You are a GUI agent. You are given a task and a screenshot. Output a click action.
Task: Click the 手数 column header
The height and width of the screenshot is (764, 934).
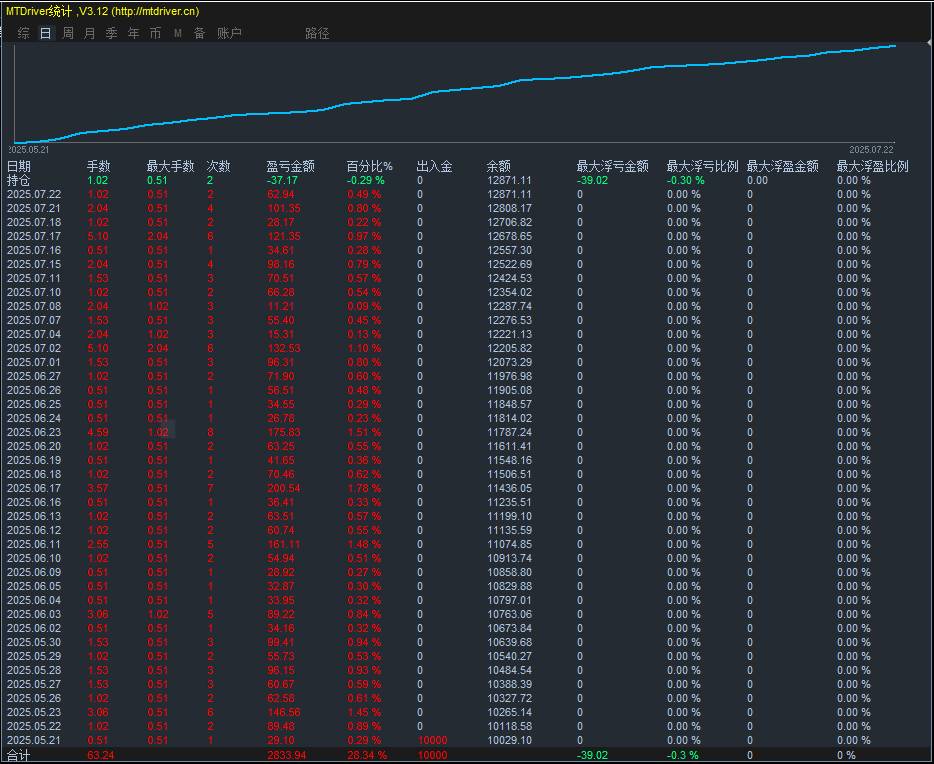tap(98, 166)
